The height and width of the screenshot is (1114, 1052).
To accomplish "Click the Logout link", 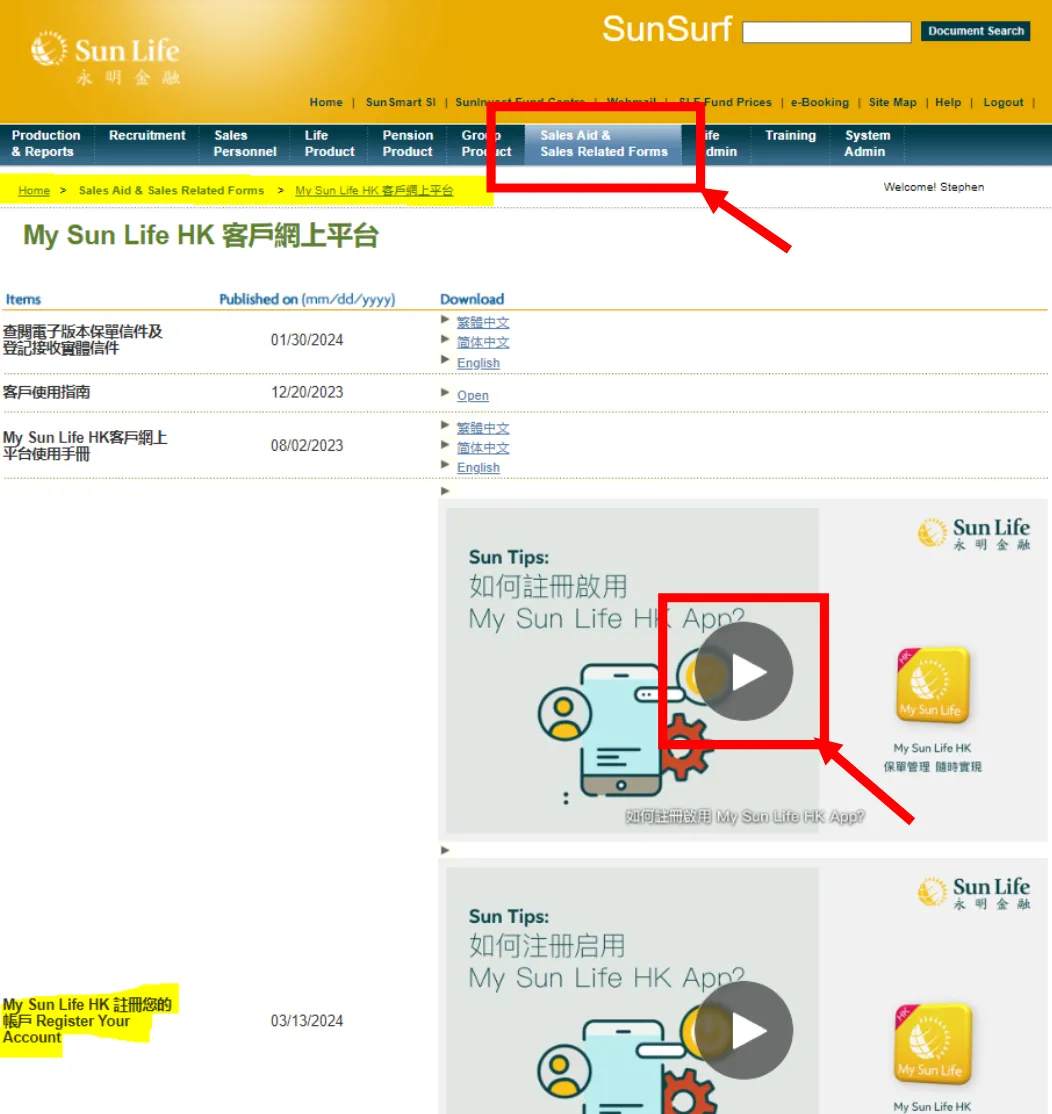I will (x=1003, y=102).
